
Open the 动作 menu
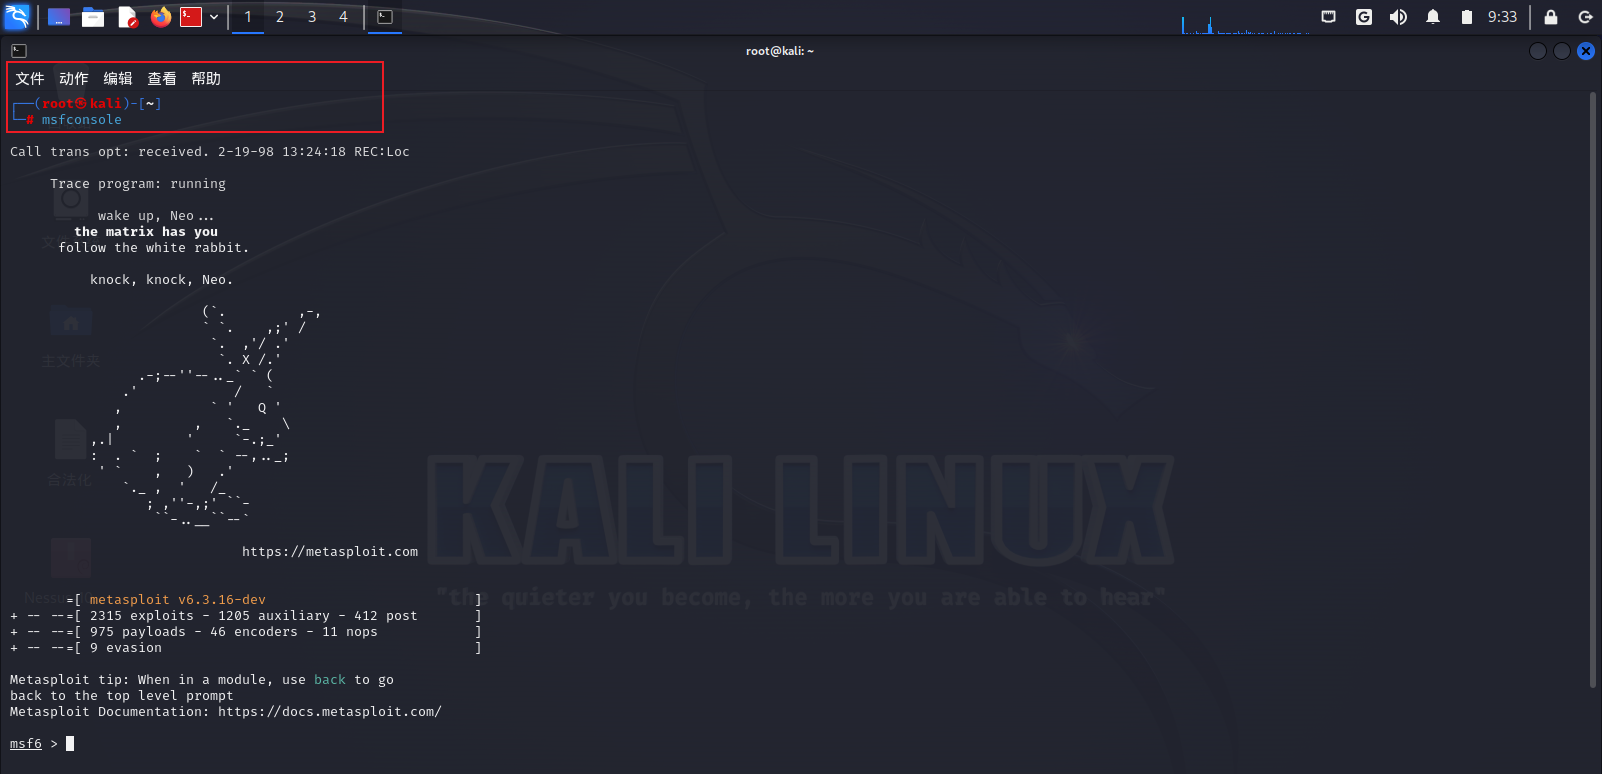pyautogui.click(x=74, y=79)
